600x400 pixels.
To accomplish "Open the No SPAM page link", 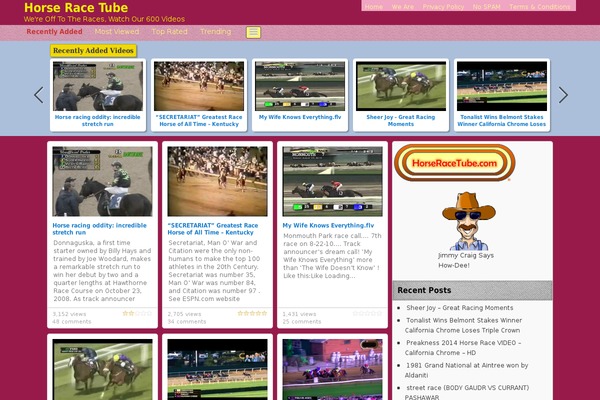I will pos(486,7).
